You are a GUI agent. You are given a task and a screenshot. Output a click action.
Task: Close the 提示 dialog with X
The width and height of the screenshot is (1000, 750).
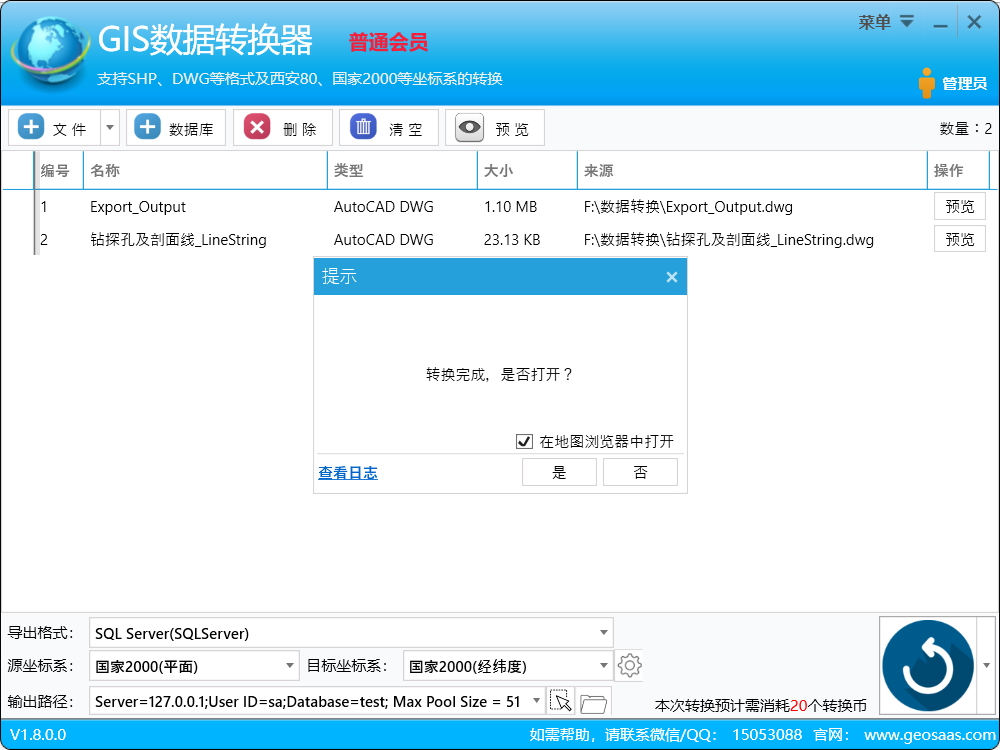tap(672, 277)
